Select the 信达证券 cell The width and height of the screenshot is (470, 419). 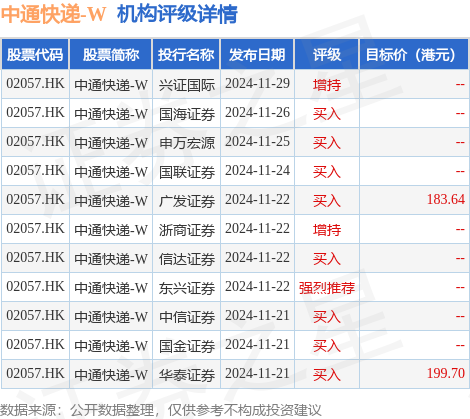(187, 259)
